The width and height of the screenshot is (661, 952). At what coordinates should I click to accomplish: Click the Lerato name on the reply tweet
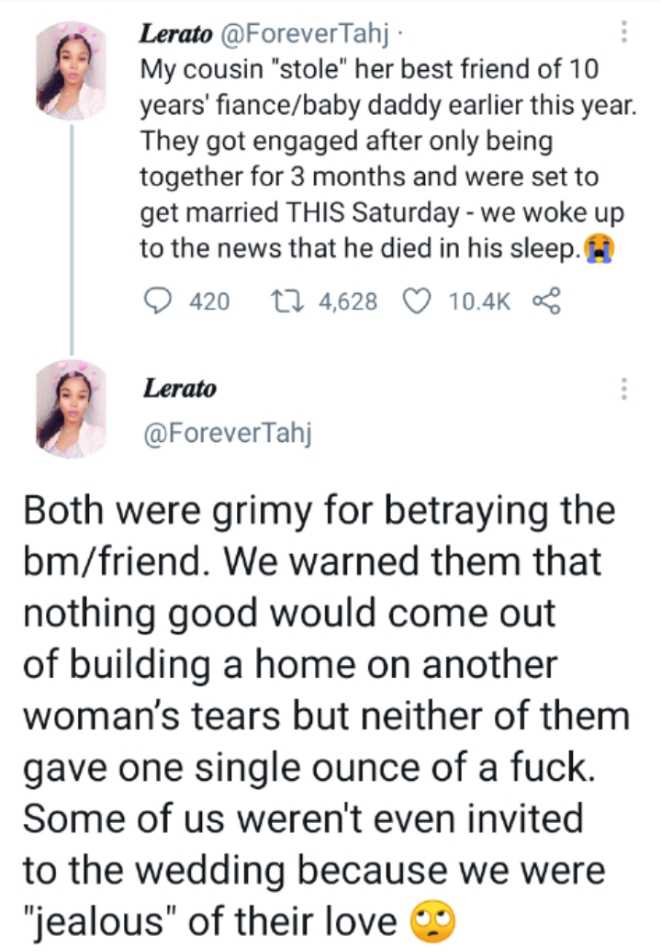click(x=180, y=388)
